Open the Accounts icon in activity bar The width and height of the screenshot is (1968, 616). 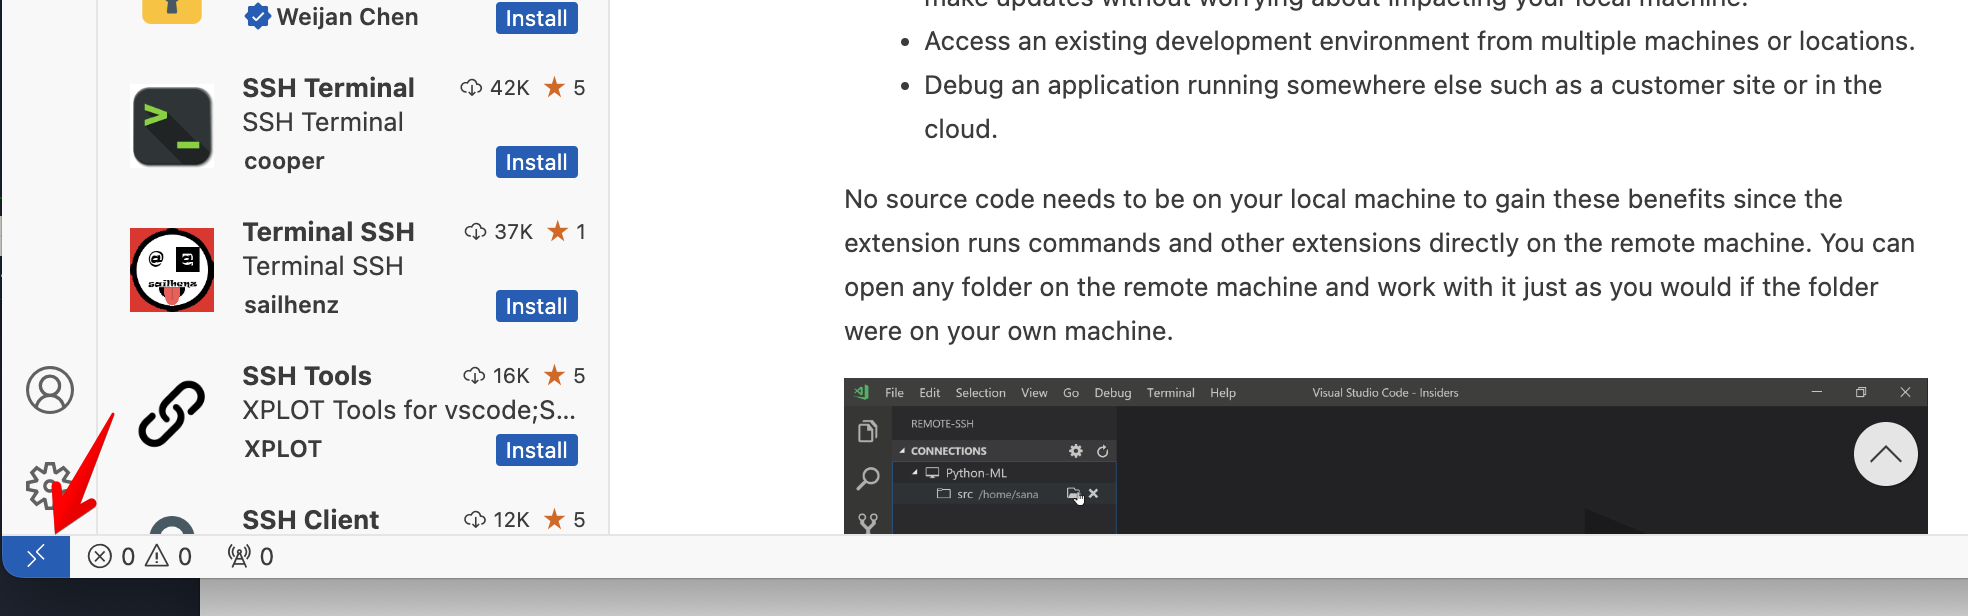(50, 390)
